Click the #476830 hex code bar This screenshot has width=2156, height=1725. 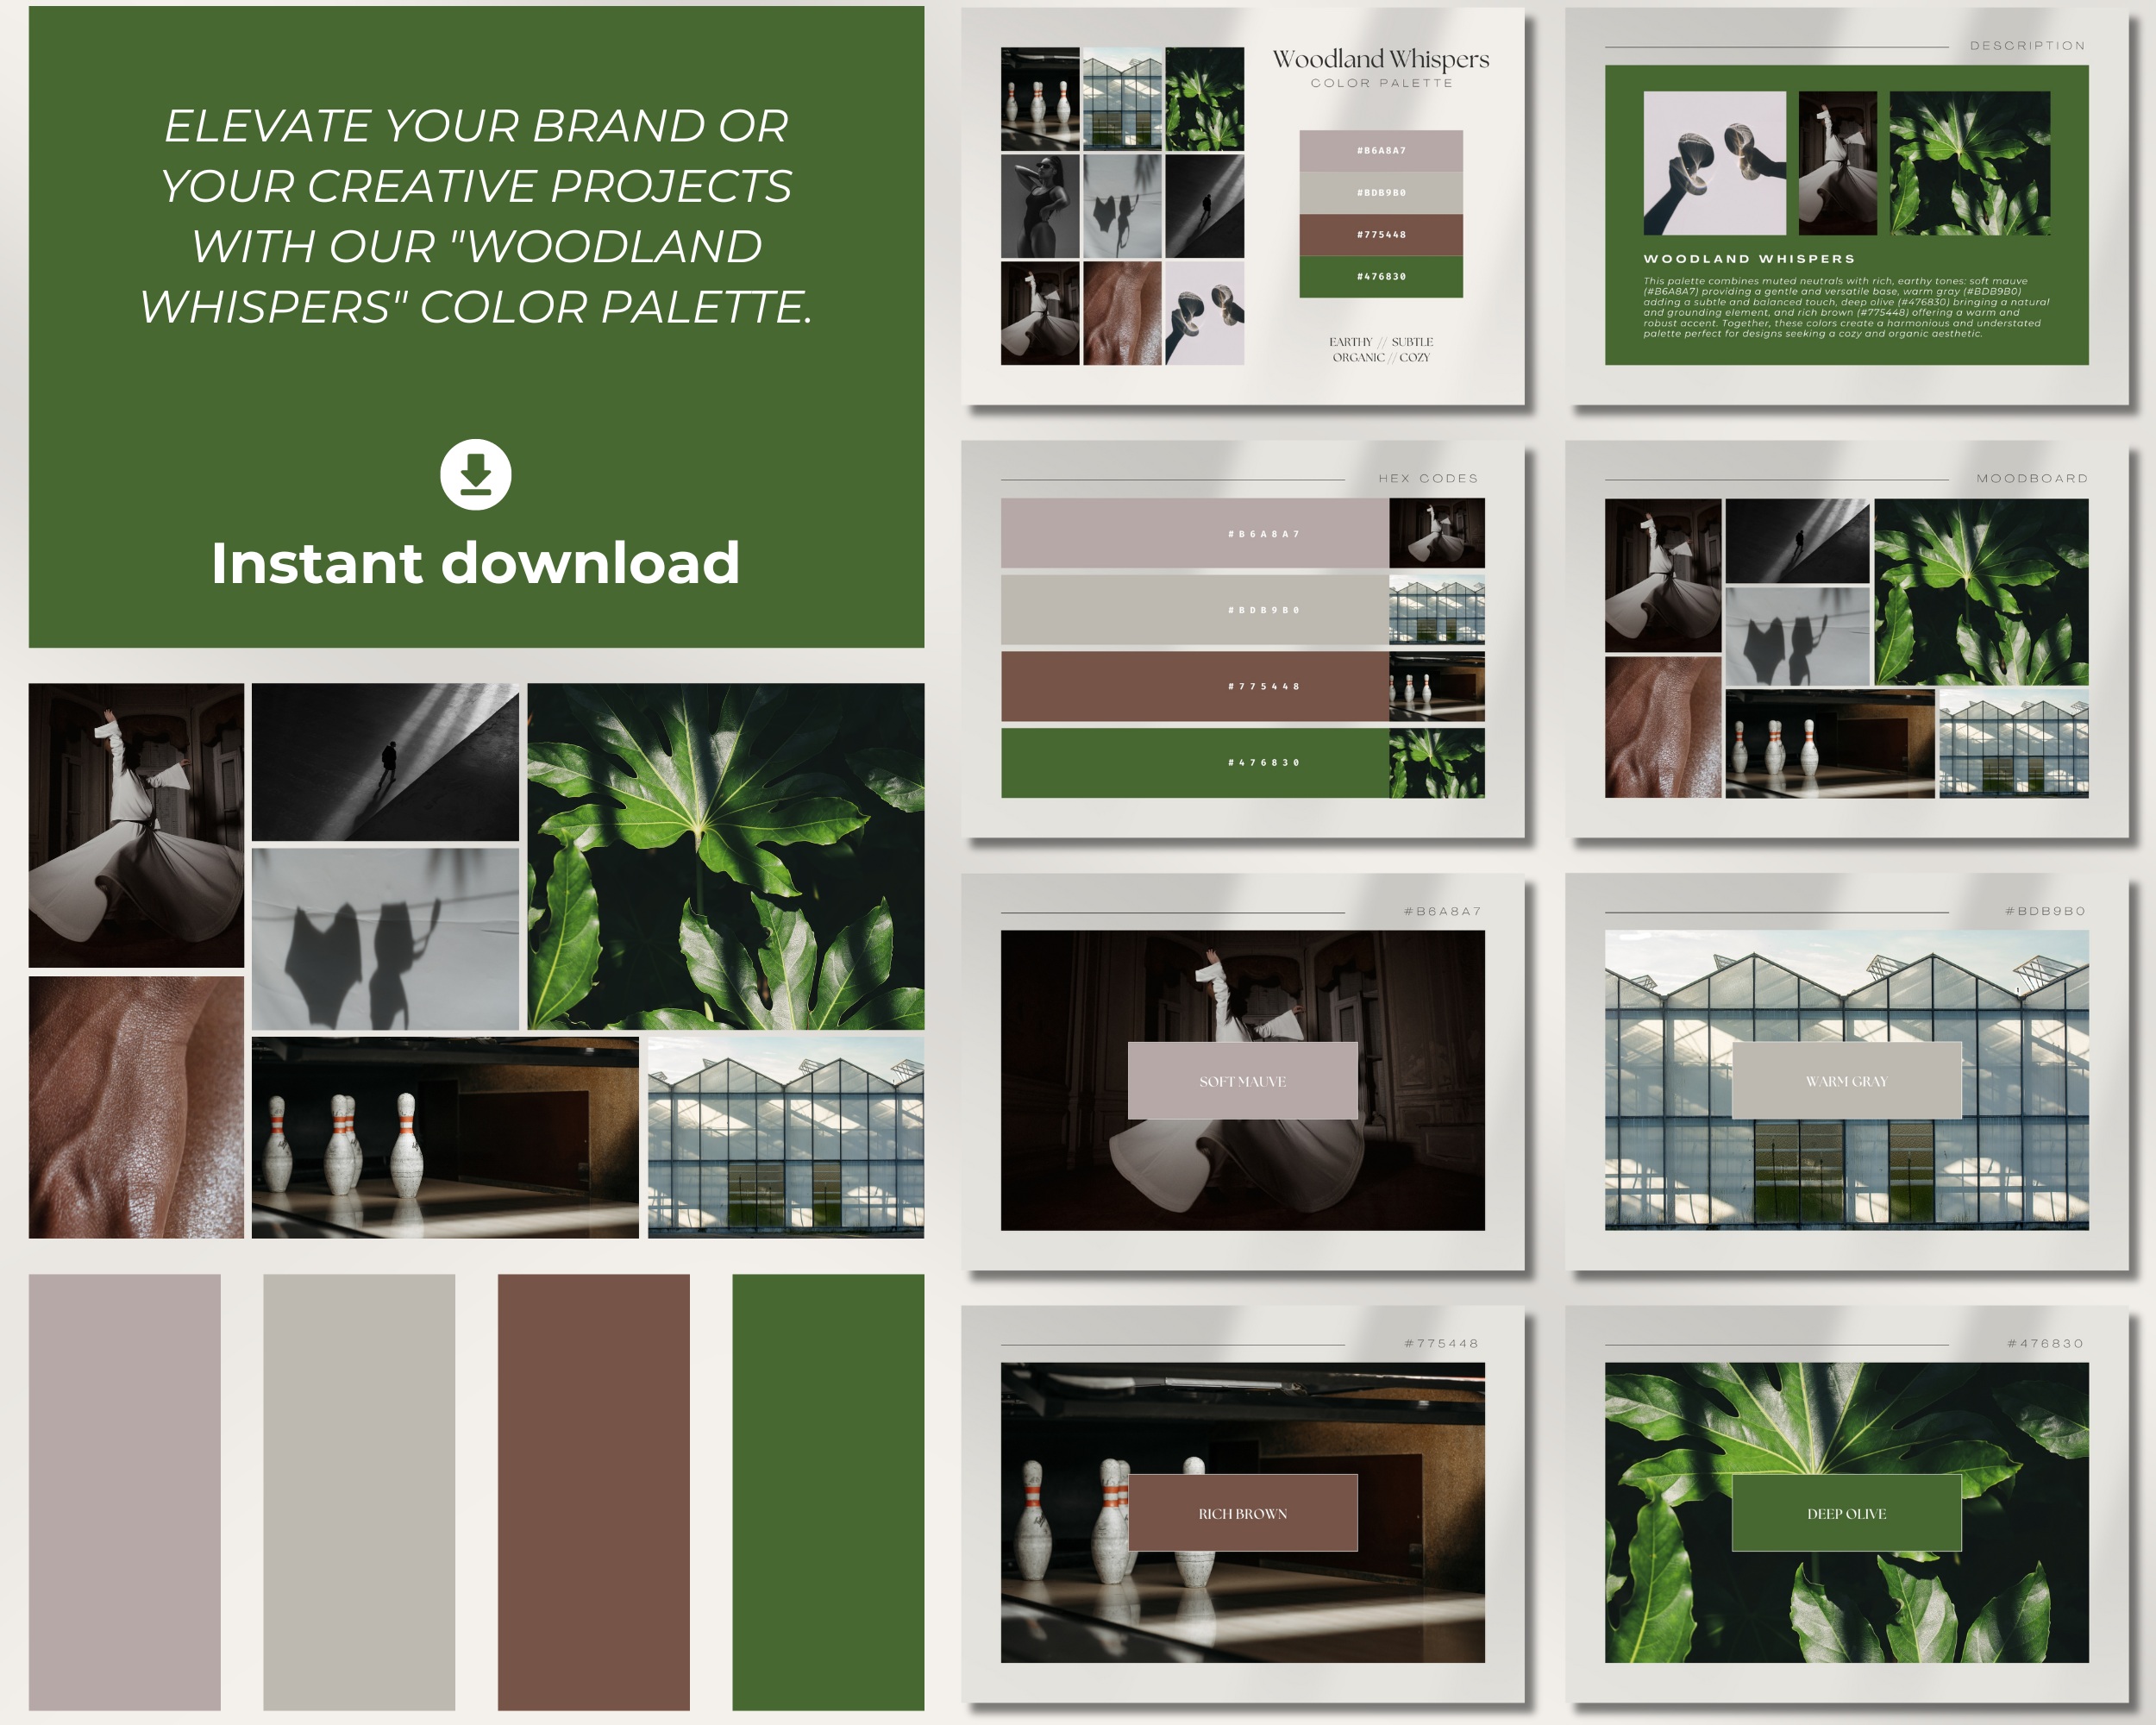(1194, 763)
